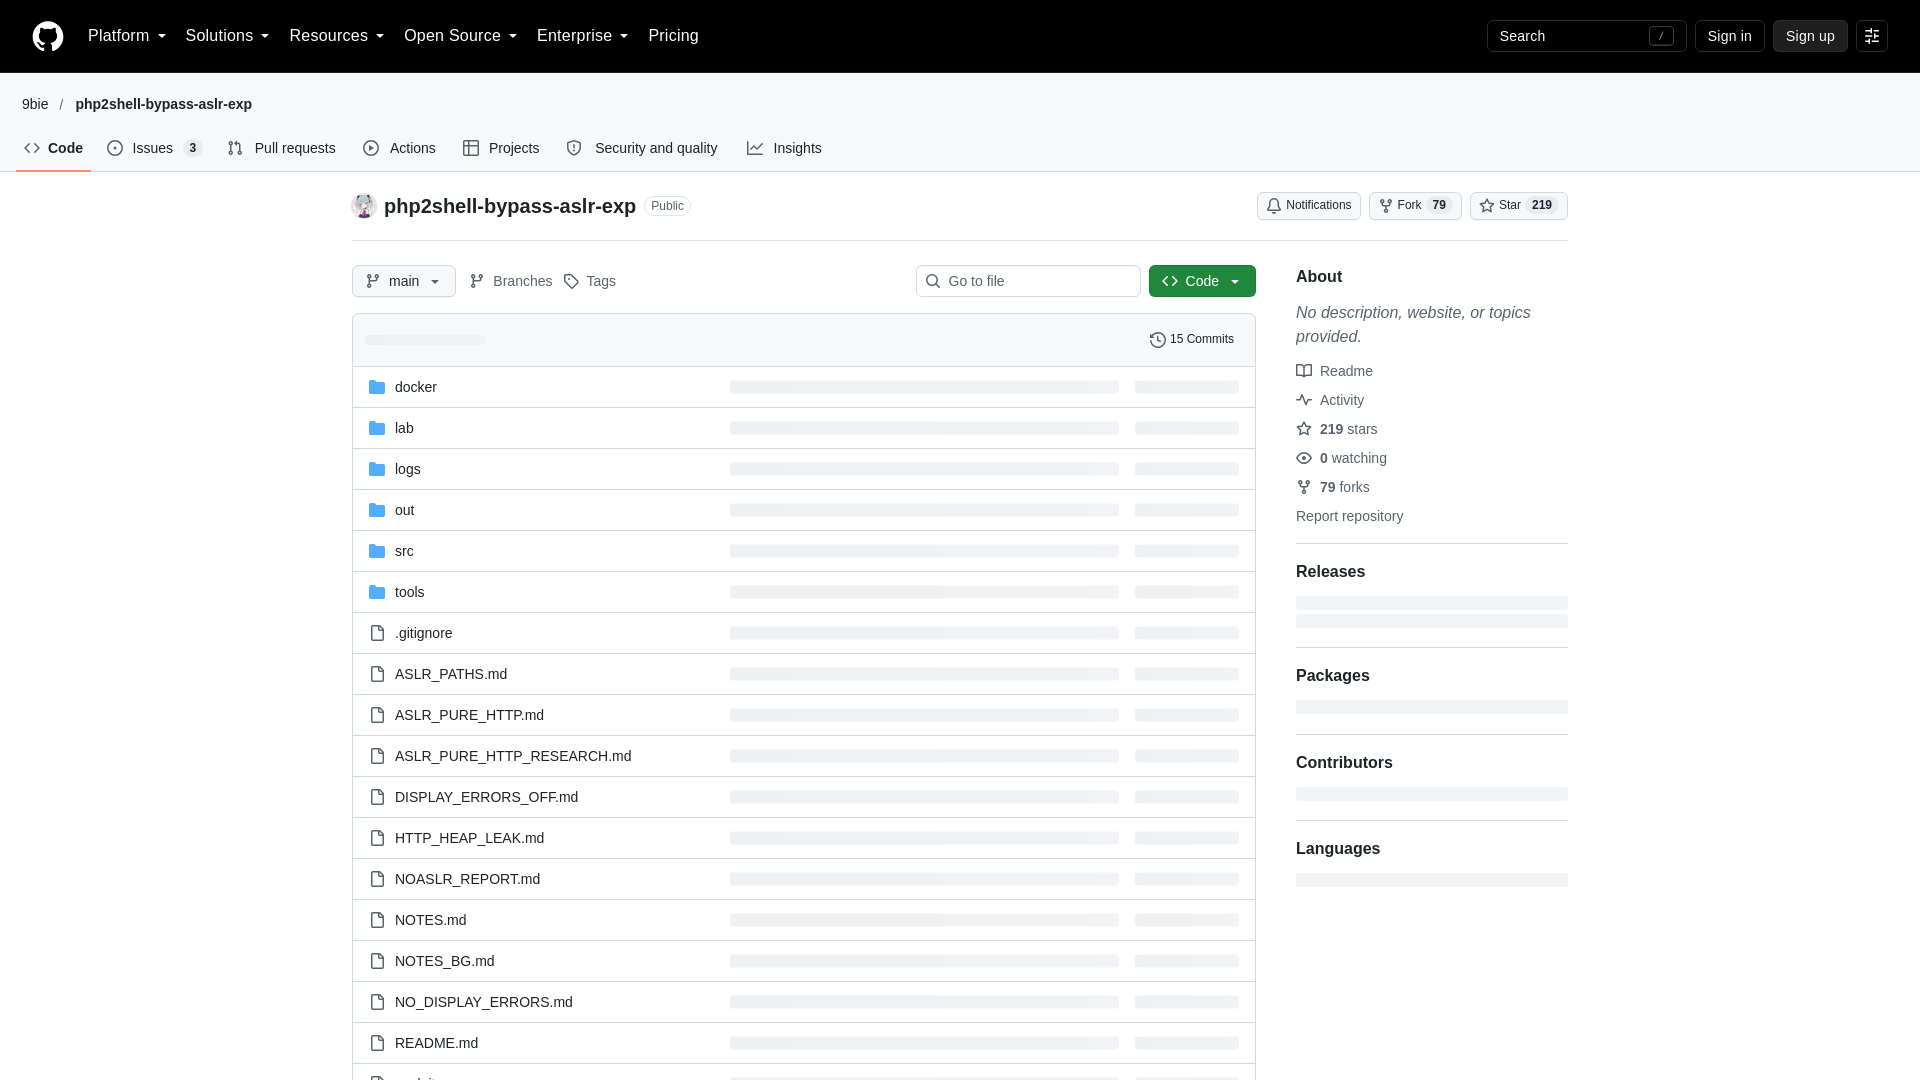The height and width of the screenshot is (1080, 1920).
Task: Switch to the Insights tab
Action: [784, 148]
